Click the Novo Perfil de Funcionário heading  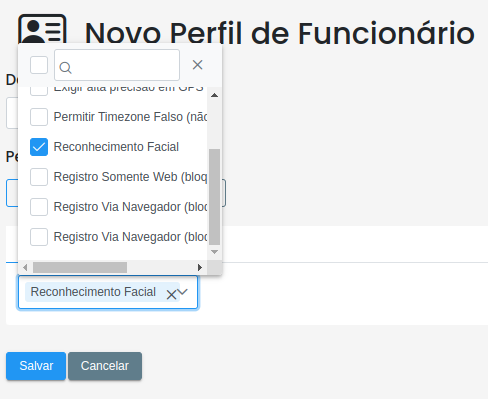pyautogui.click(x=280, y=33)
